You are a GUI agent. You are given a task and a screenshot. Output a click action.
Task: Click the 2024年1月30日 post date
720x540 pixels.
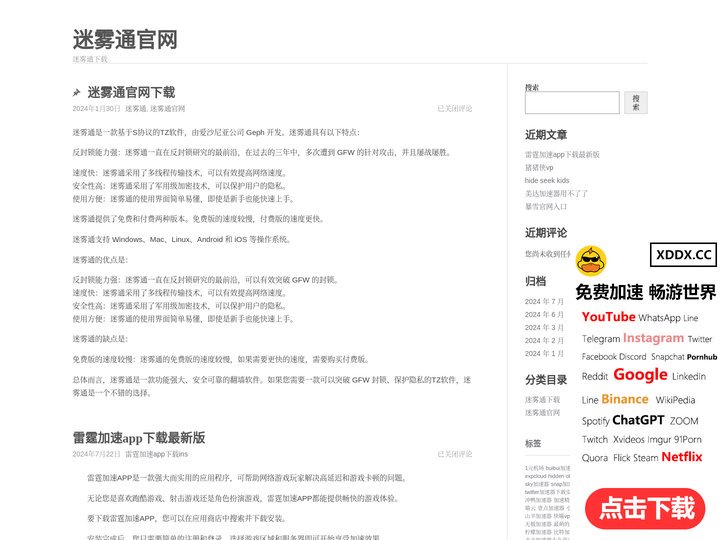click(x=96, y=109)
